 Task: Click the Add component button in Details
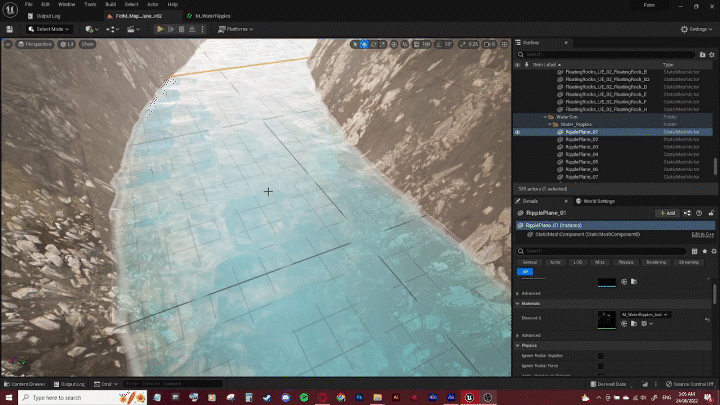(668, 213)
